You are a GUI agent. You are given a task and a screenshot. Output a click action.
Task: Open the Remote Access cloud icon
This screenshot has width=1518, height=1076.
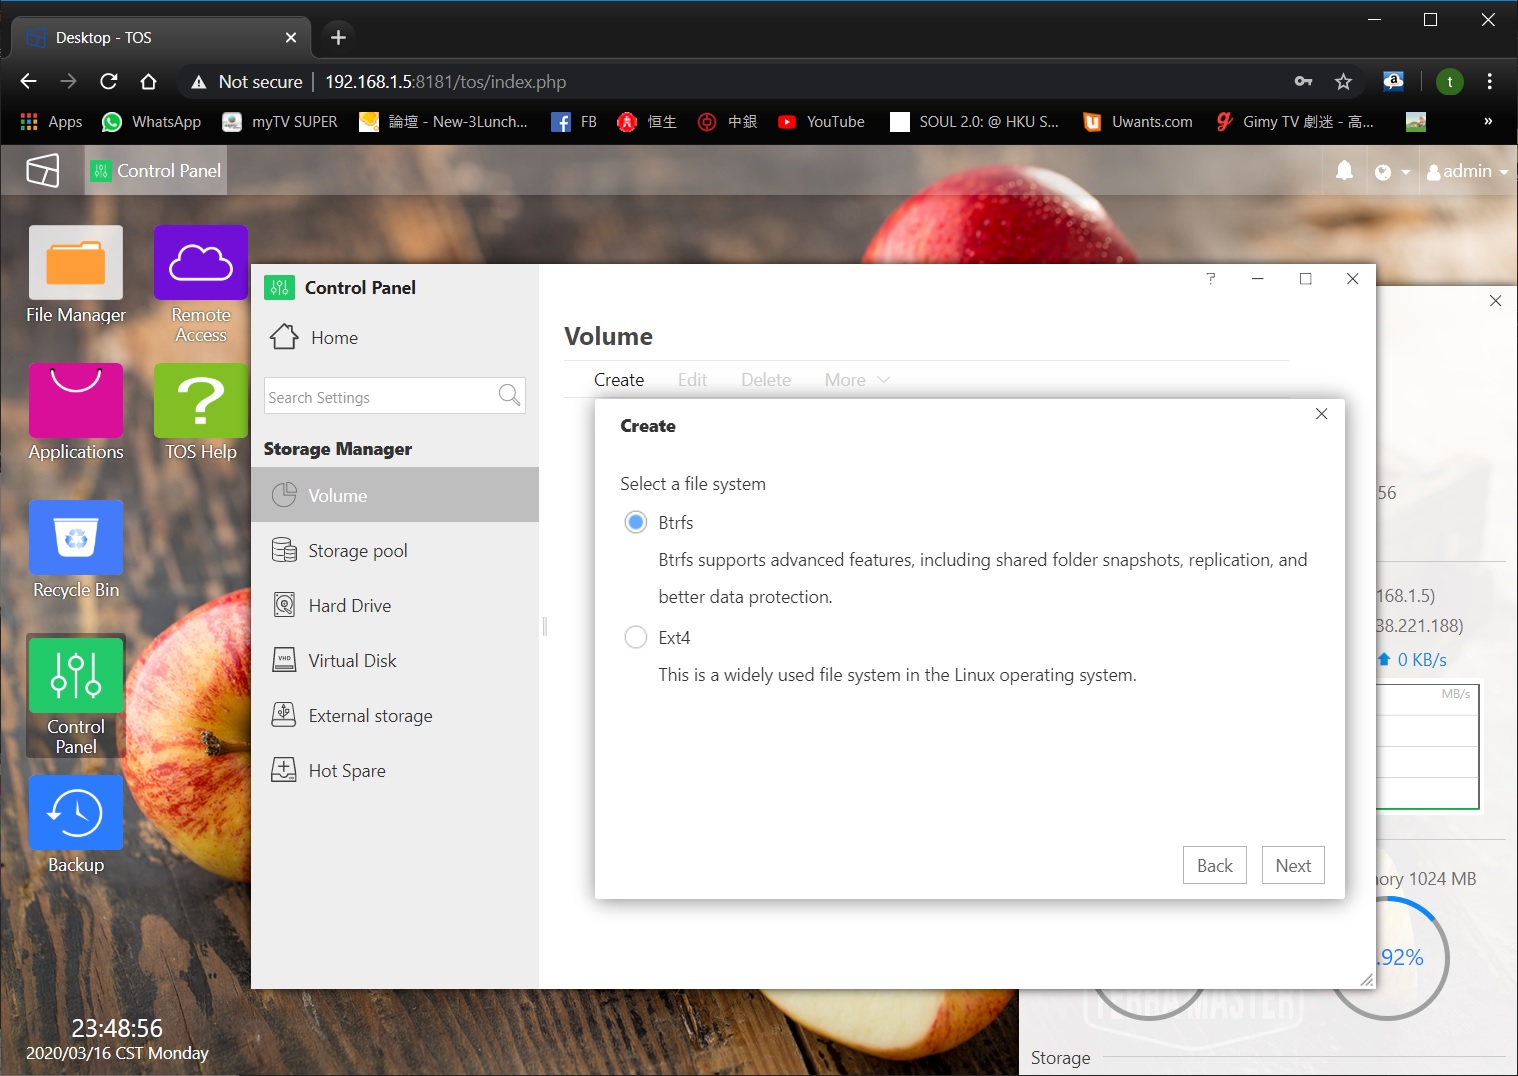click(x=200, y=264)
